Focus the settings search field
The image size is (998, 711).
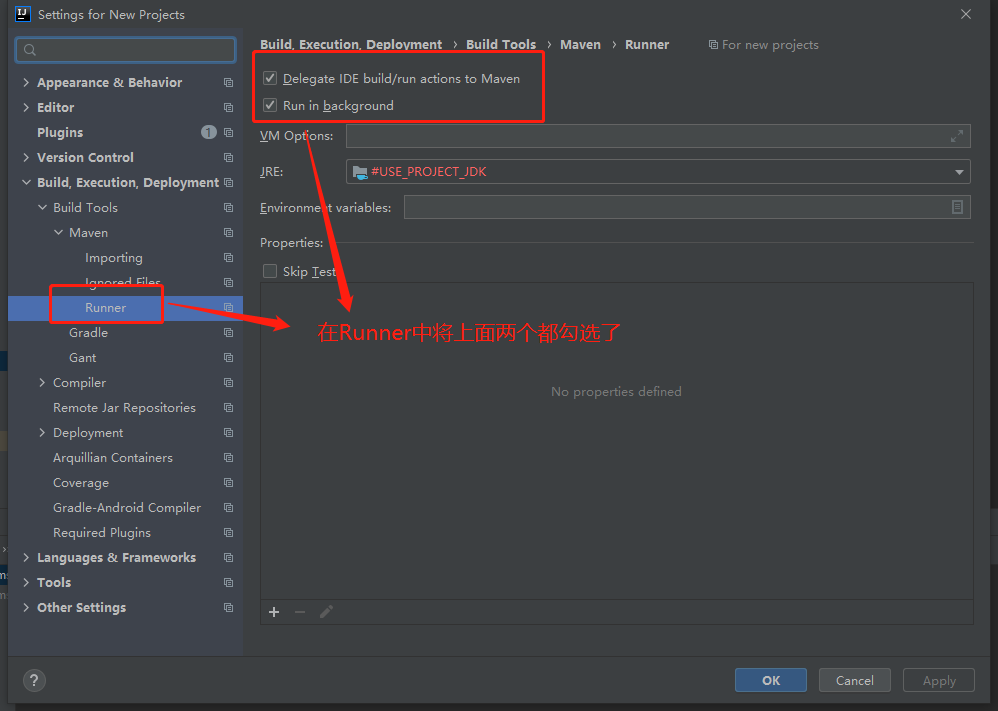[125, 50]
